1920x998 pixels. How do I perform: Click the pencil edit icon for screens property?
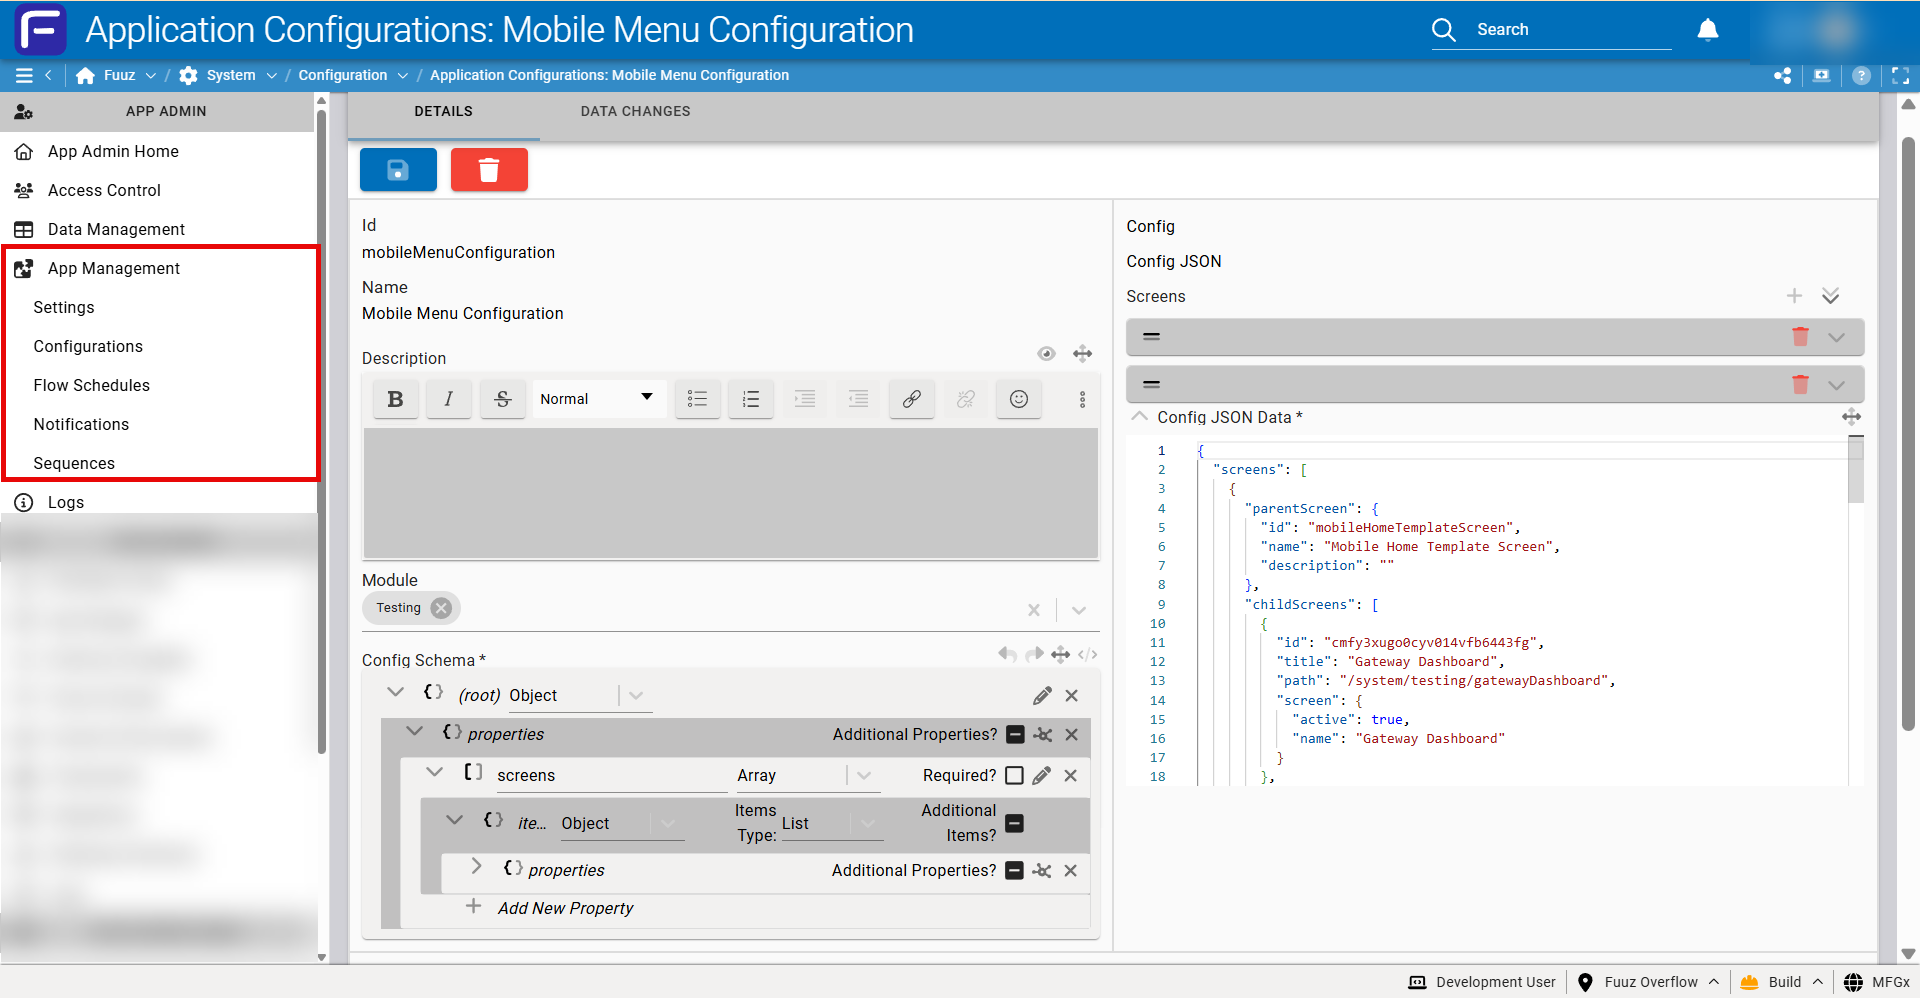1041,776
